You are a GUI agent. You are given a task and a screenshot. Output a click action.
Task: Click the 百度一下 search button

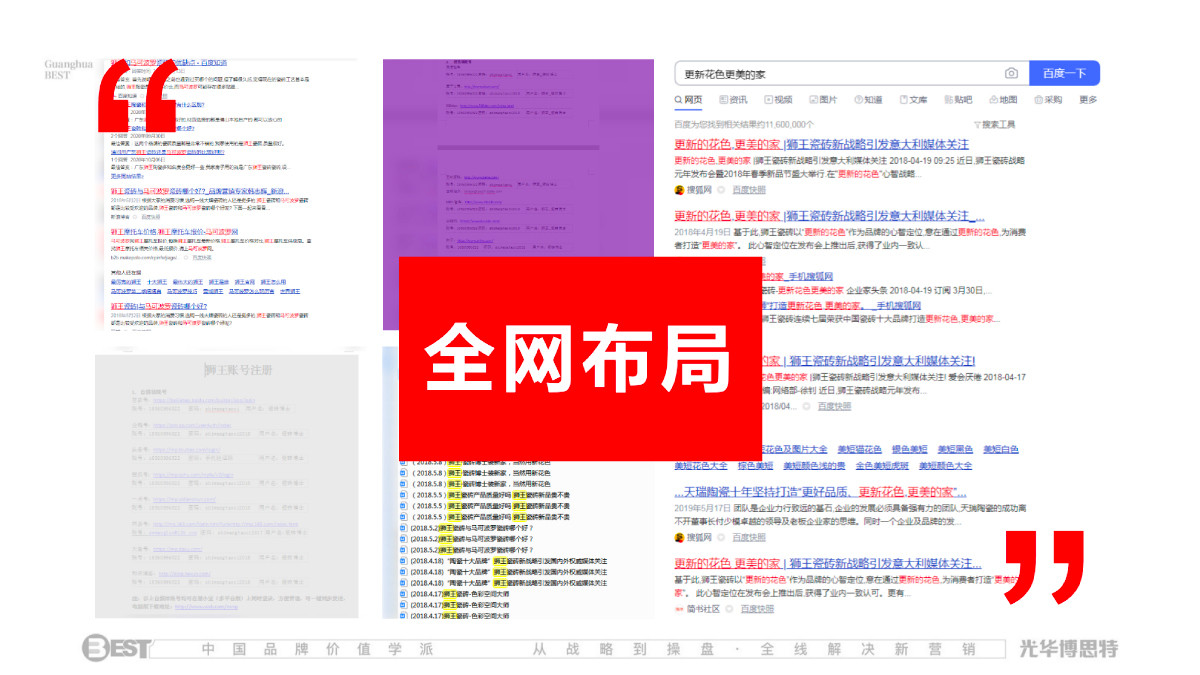click(1064, 73)
